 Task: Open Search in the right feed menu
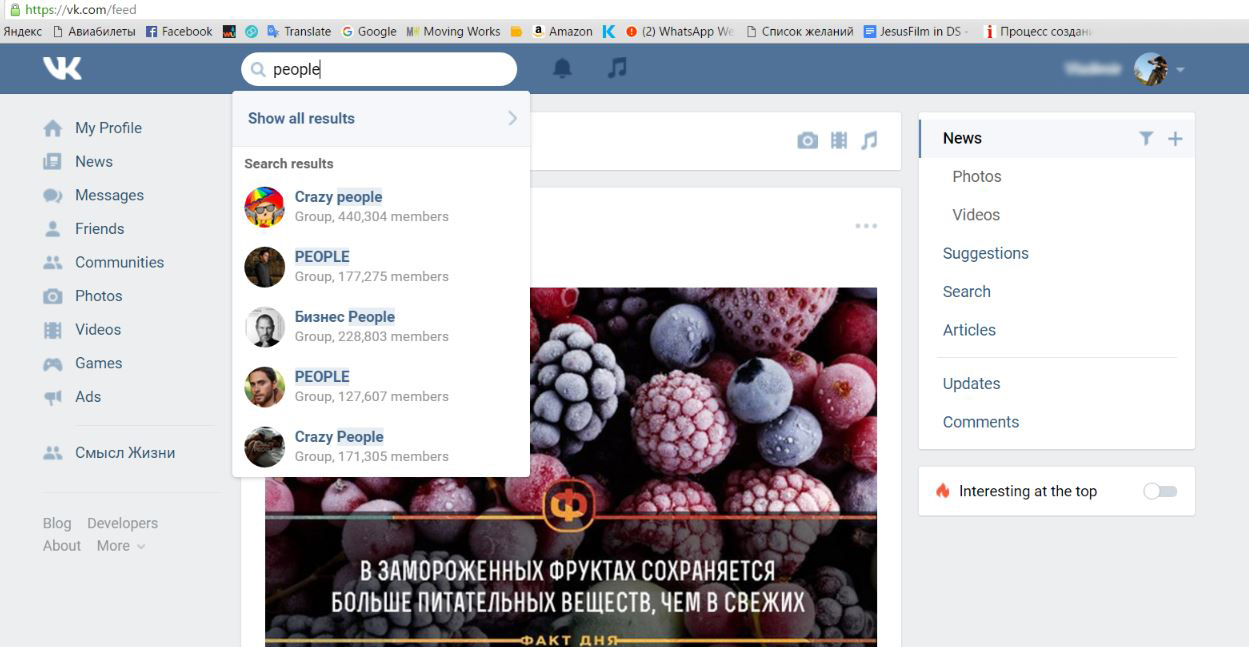click(x=967, y=292)
